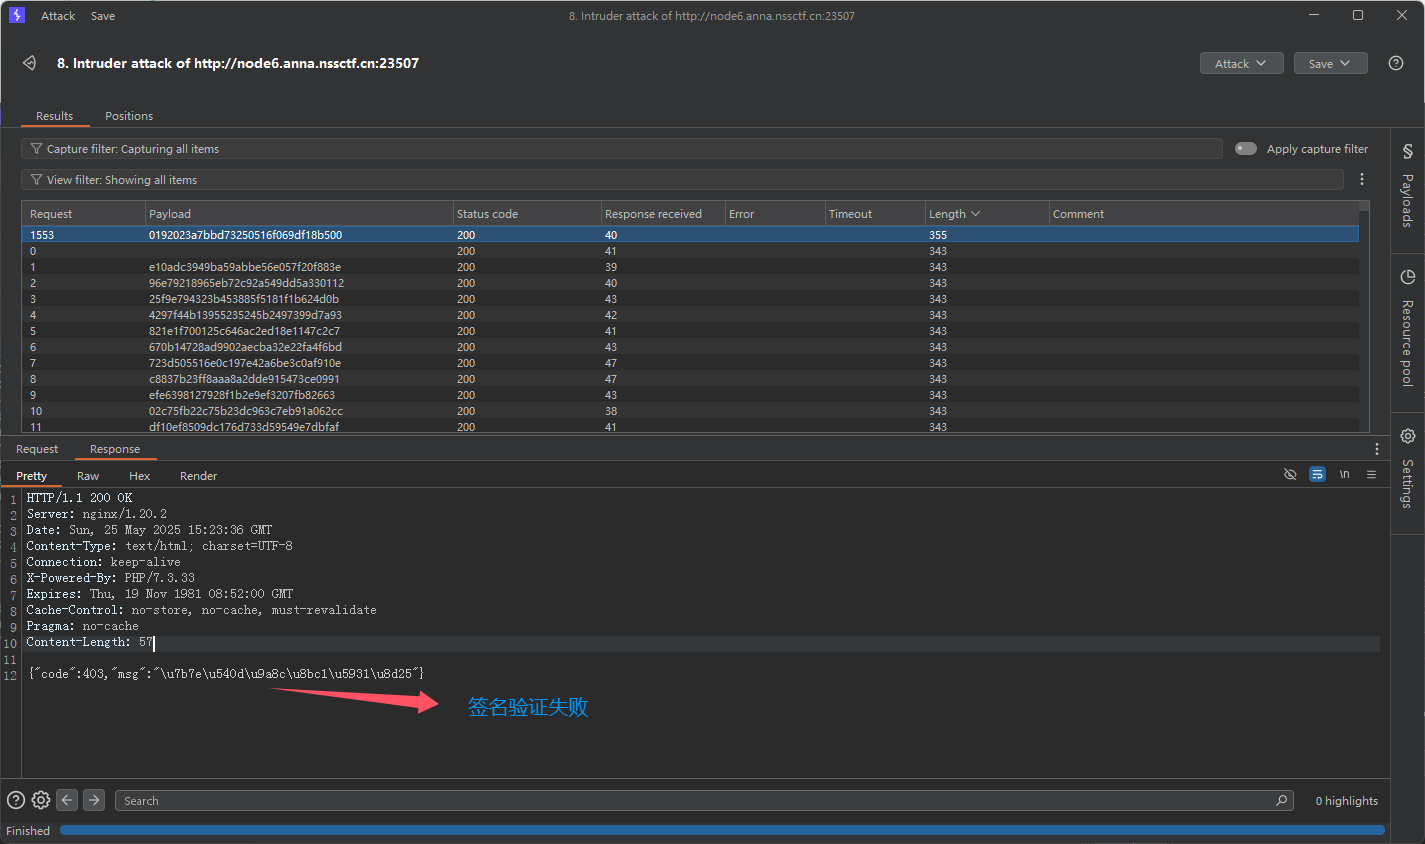Screen dimensions: 1425x844
Task: Open help icon in top right
Action: 1395,63
